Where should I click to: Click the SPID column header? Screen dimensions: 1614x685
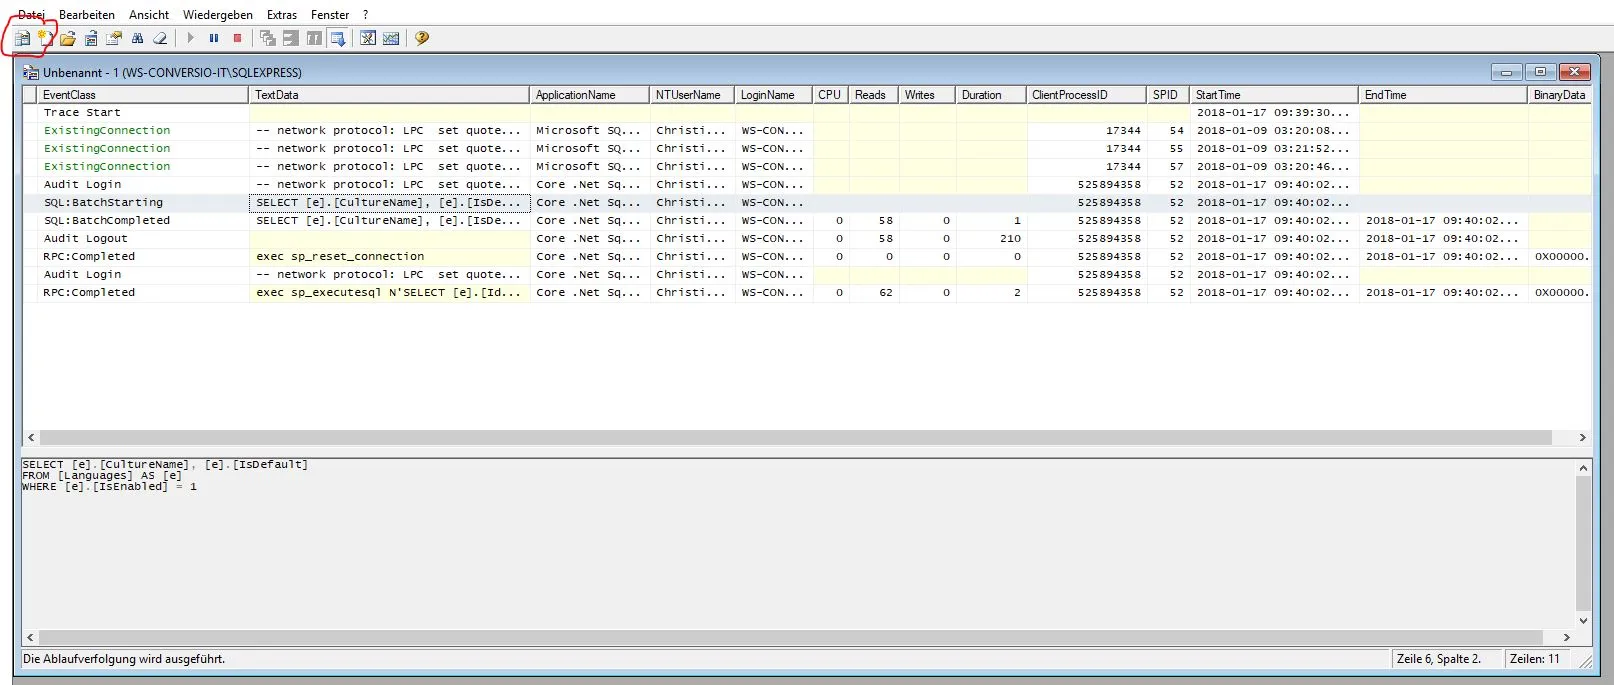1168,95
